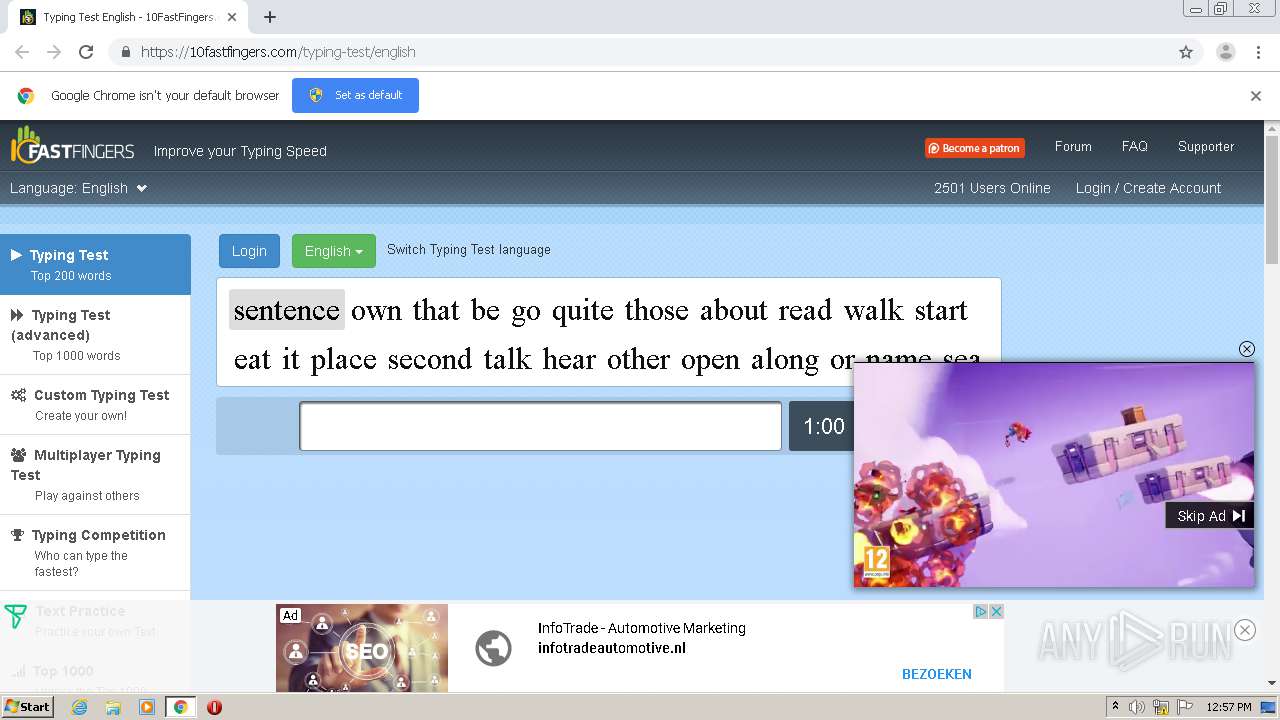The width and height of the screenshot is (1280, 720).
Task: Open the system volume control
Action: pos(1137,707)
